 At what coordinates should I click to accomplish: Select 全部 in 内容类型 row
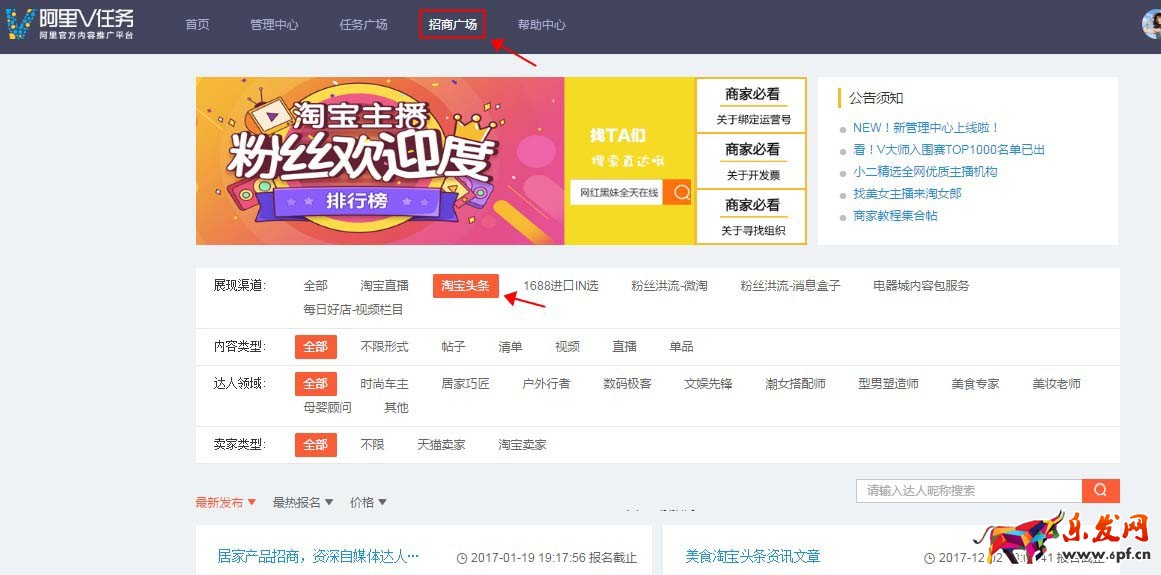pos(315,347)
